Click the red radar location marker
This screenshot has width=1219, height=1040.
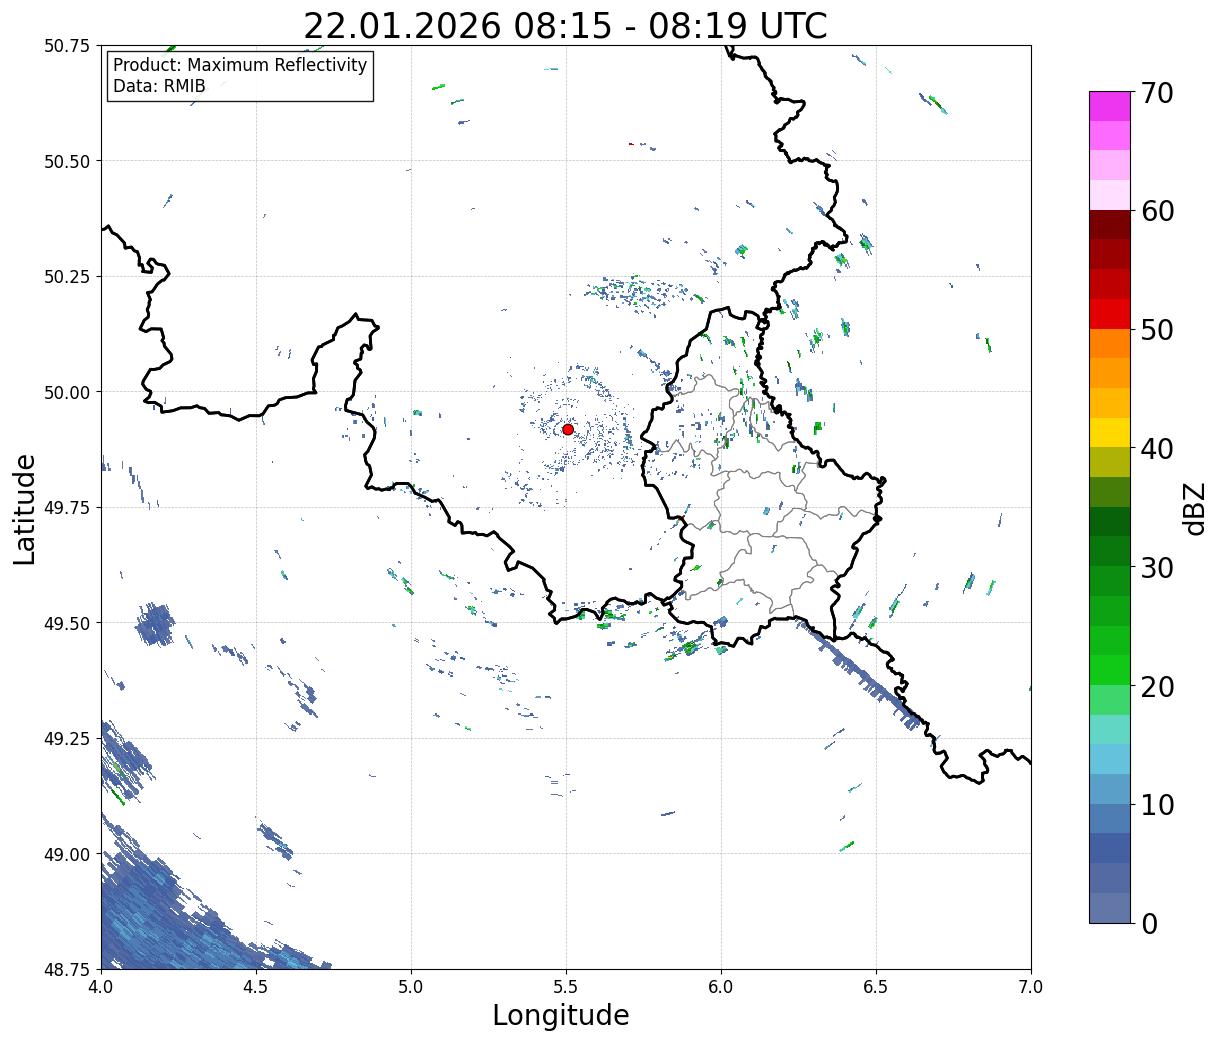pos(568,429)
